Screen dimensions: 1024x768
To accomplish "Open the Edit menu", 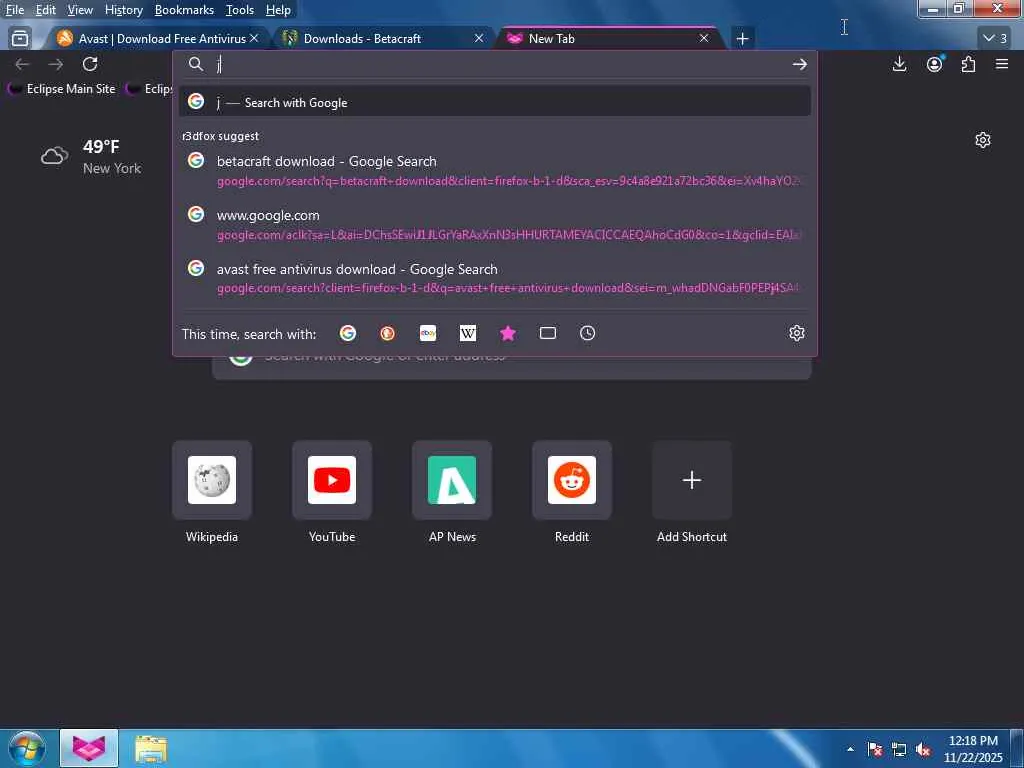I will coord(45,10).
